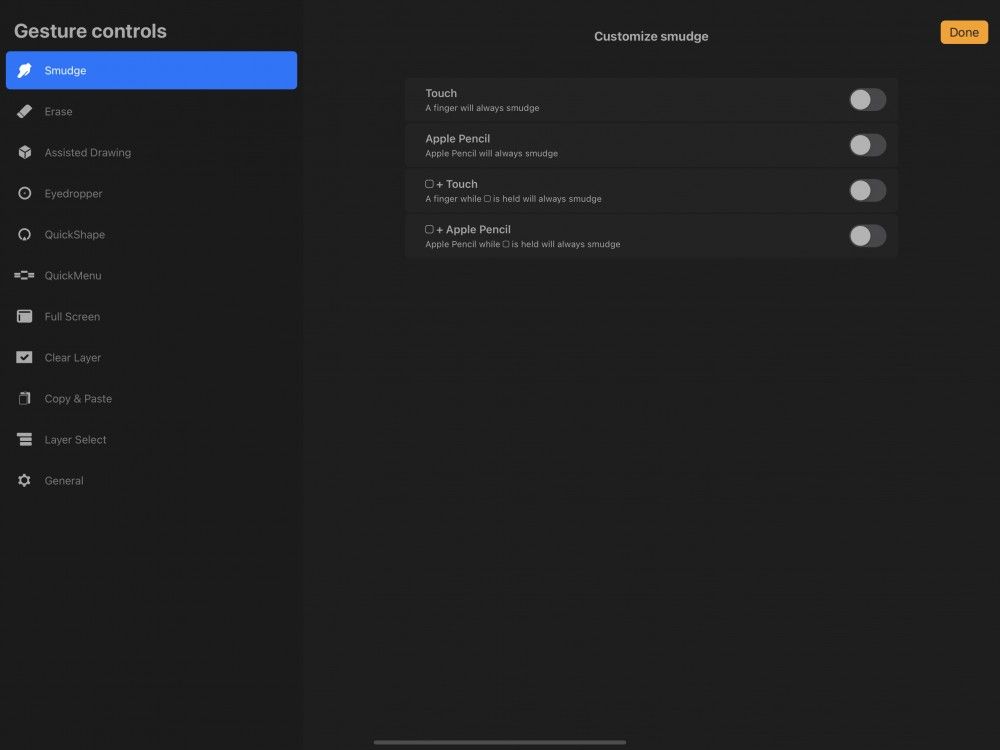This screenshot has height=750, width=1000.
Task: Click 'A finger will always smudge' text
Action: coord(482,108)
